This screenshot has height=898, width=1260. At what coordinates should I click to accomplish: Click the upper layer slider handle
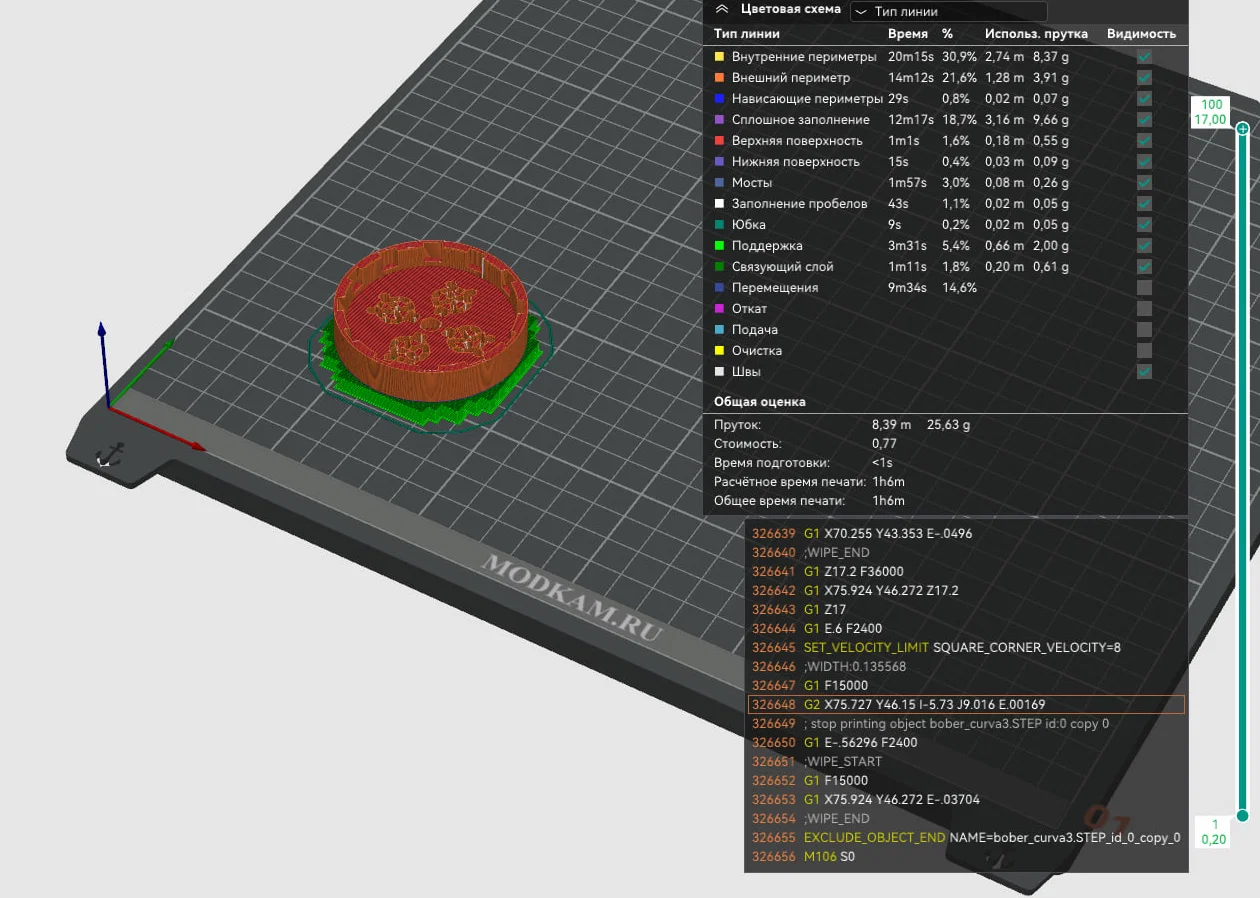(x=1242, y=129)
